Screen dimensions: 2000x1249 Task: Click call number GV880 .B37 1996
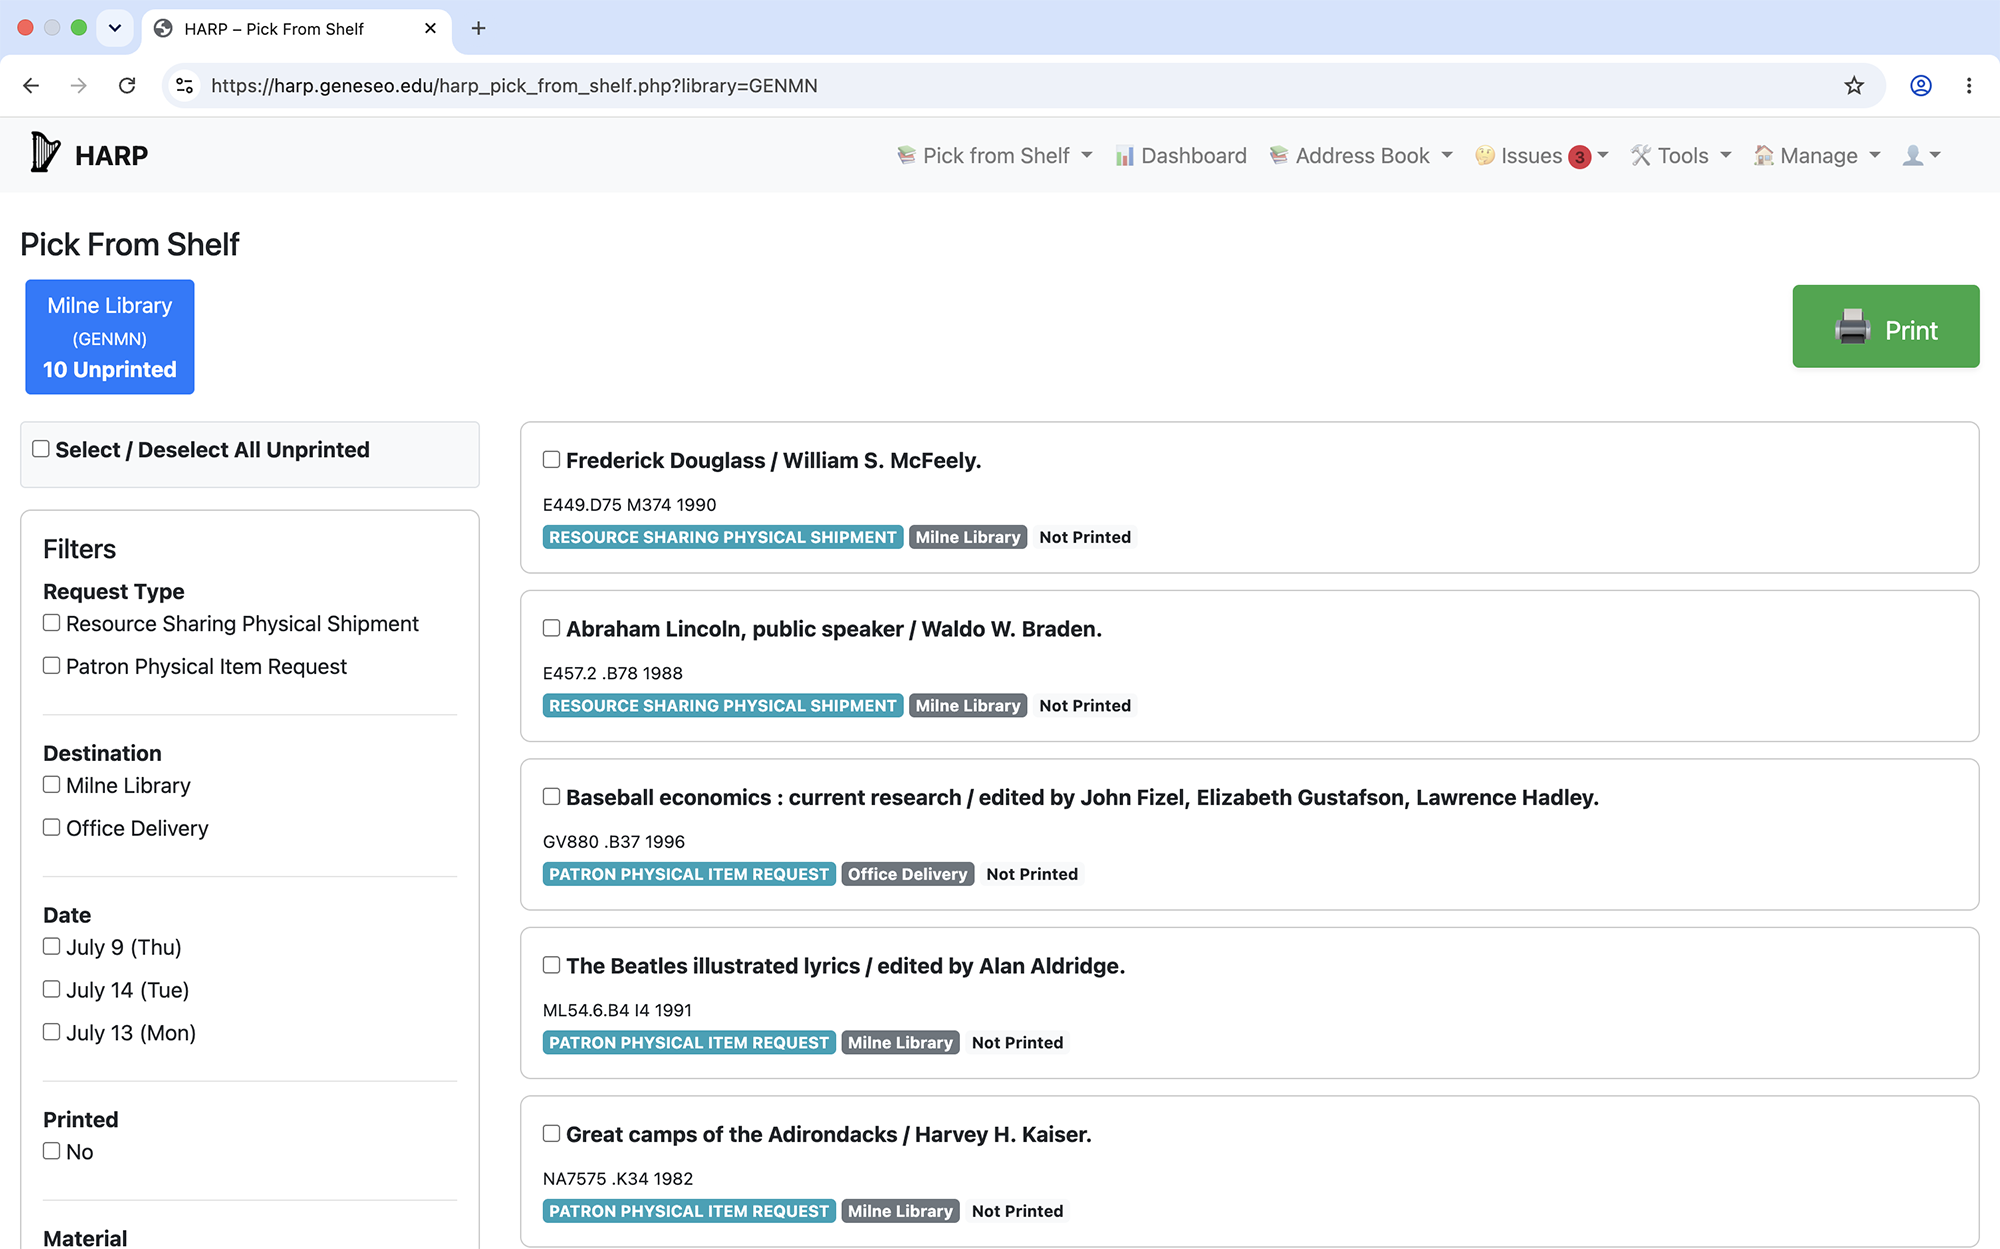pos(614,842)
